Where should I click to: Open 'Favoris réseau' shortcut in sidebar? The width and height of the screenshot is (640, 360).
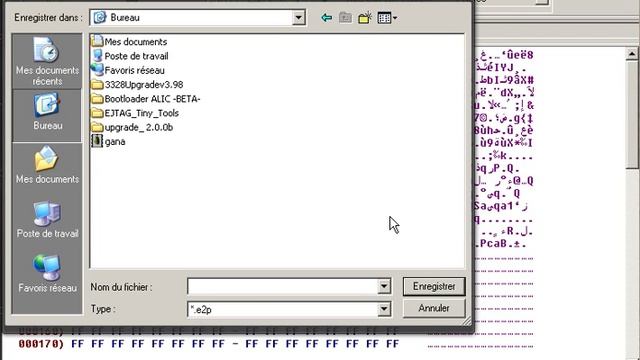click(47, 273)
